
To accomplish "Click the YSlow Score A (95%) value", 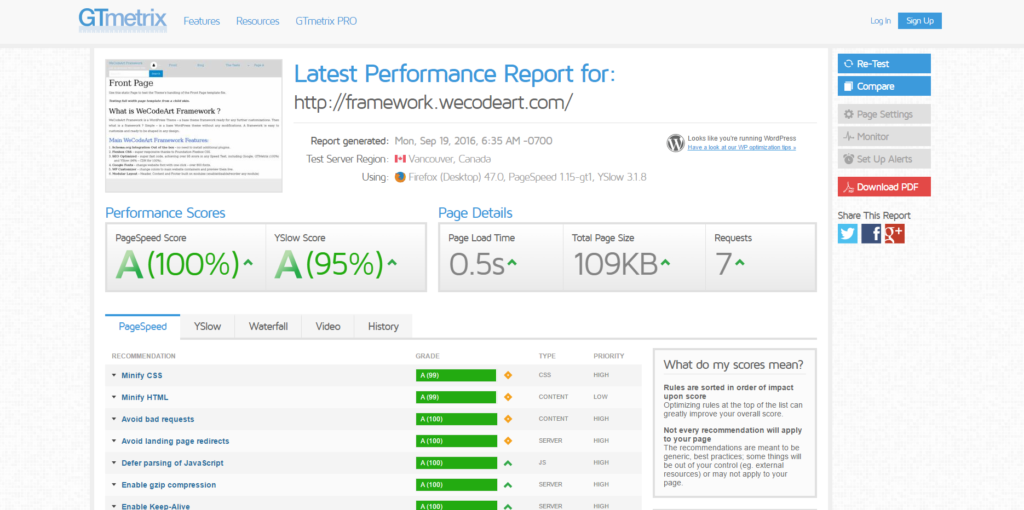I will pyautogui.click(x=329, y=264).
